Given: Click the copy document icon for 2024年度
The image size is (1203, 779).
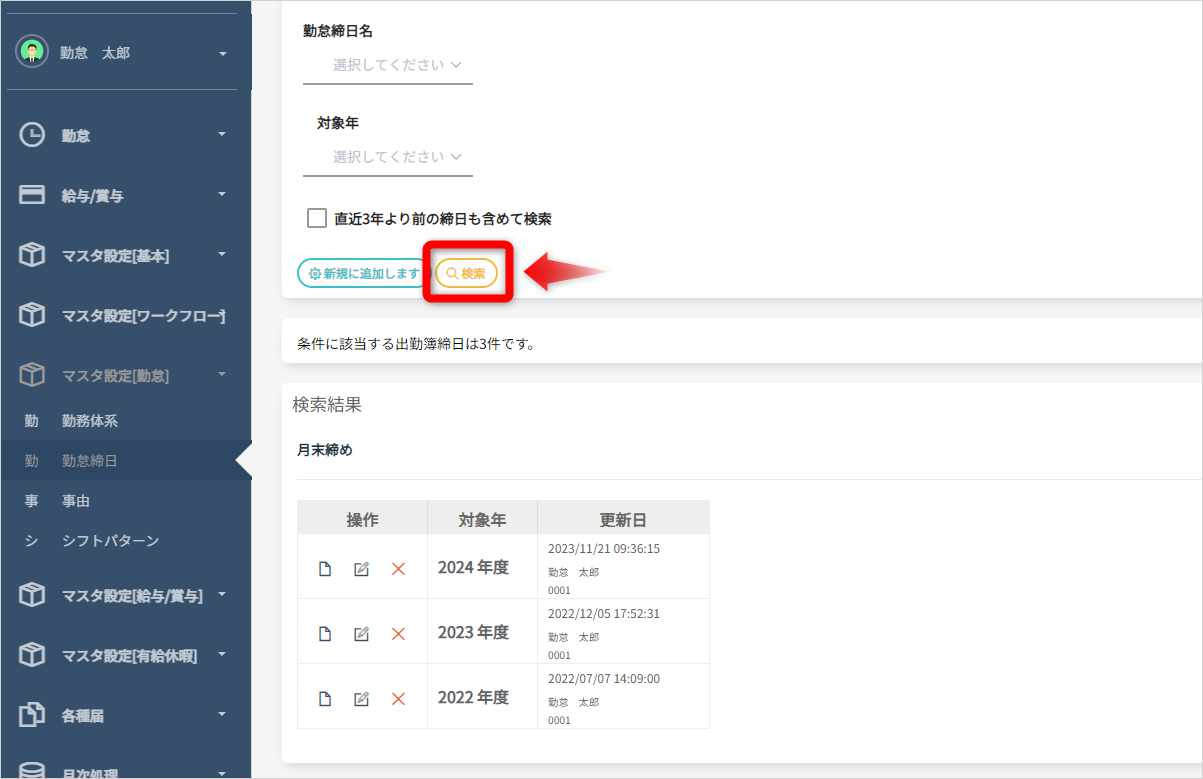Looking at the screenshot, I should click(x=325, y=569).
